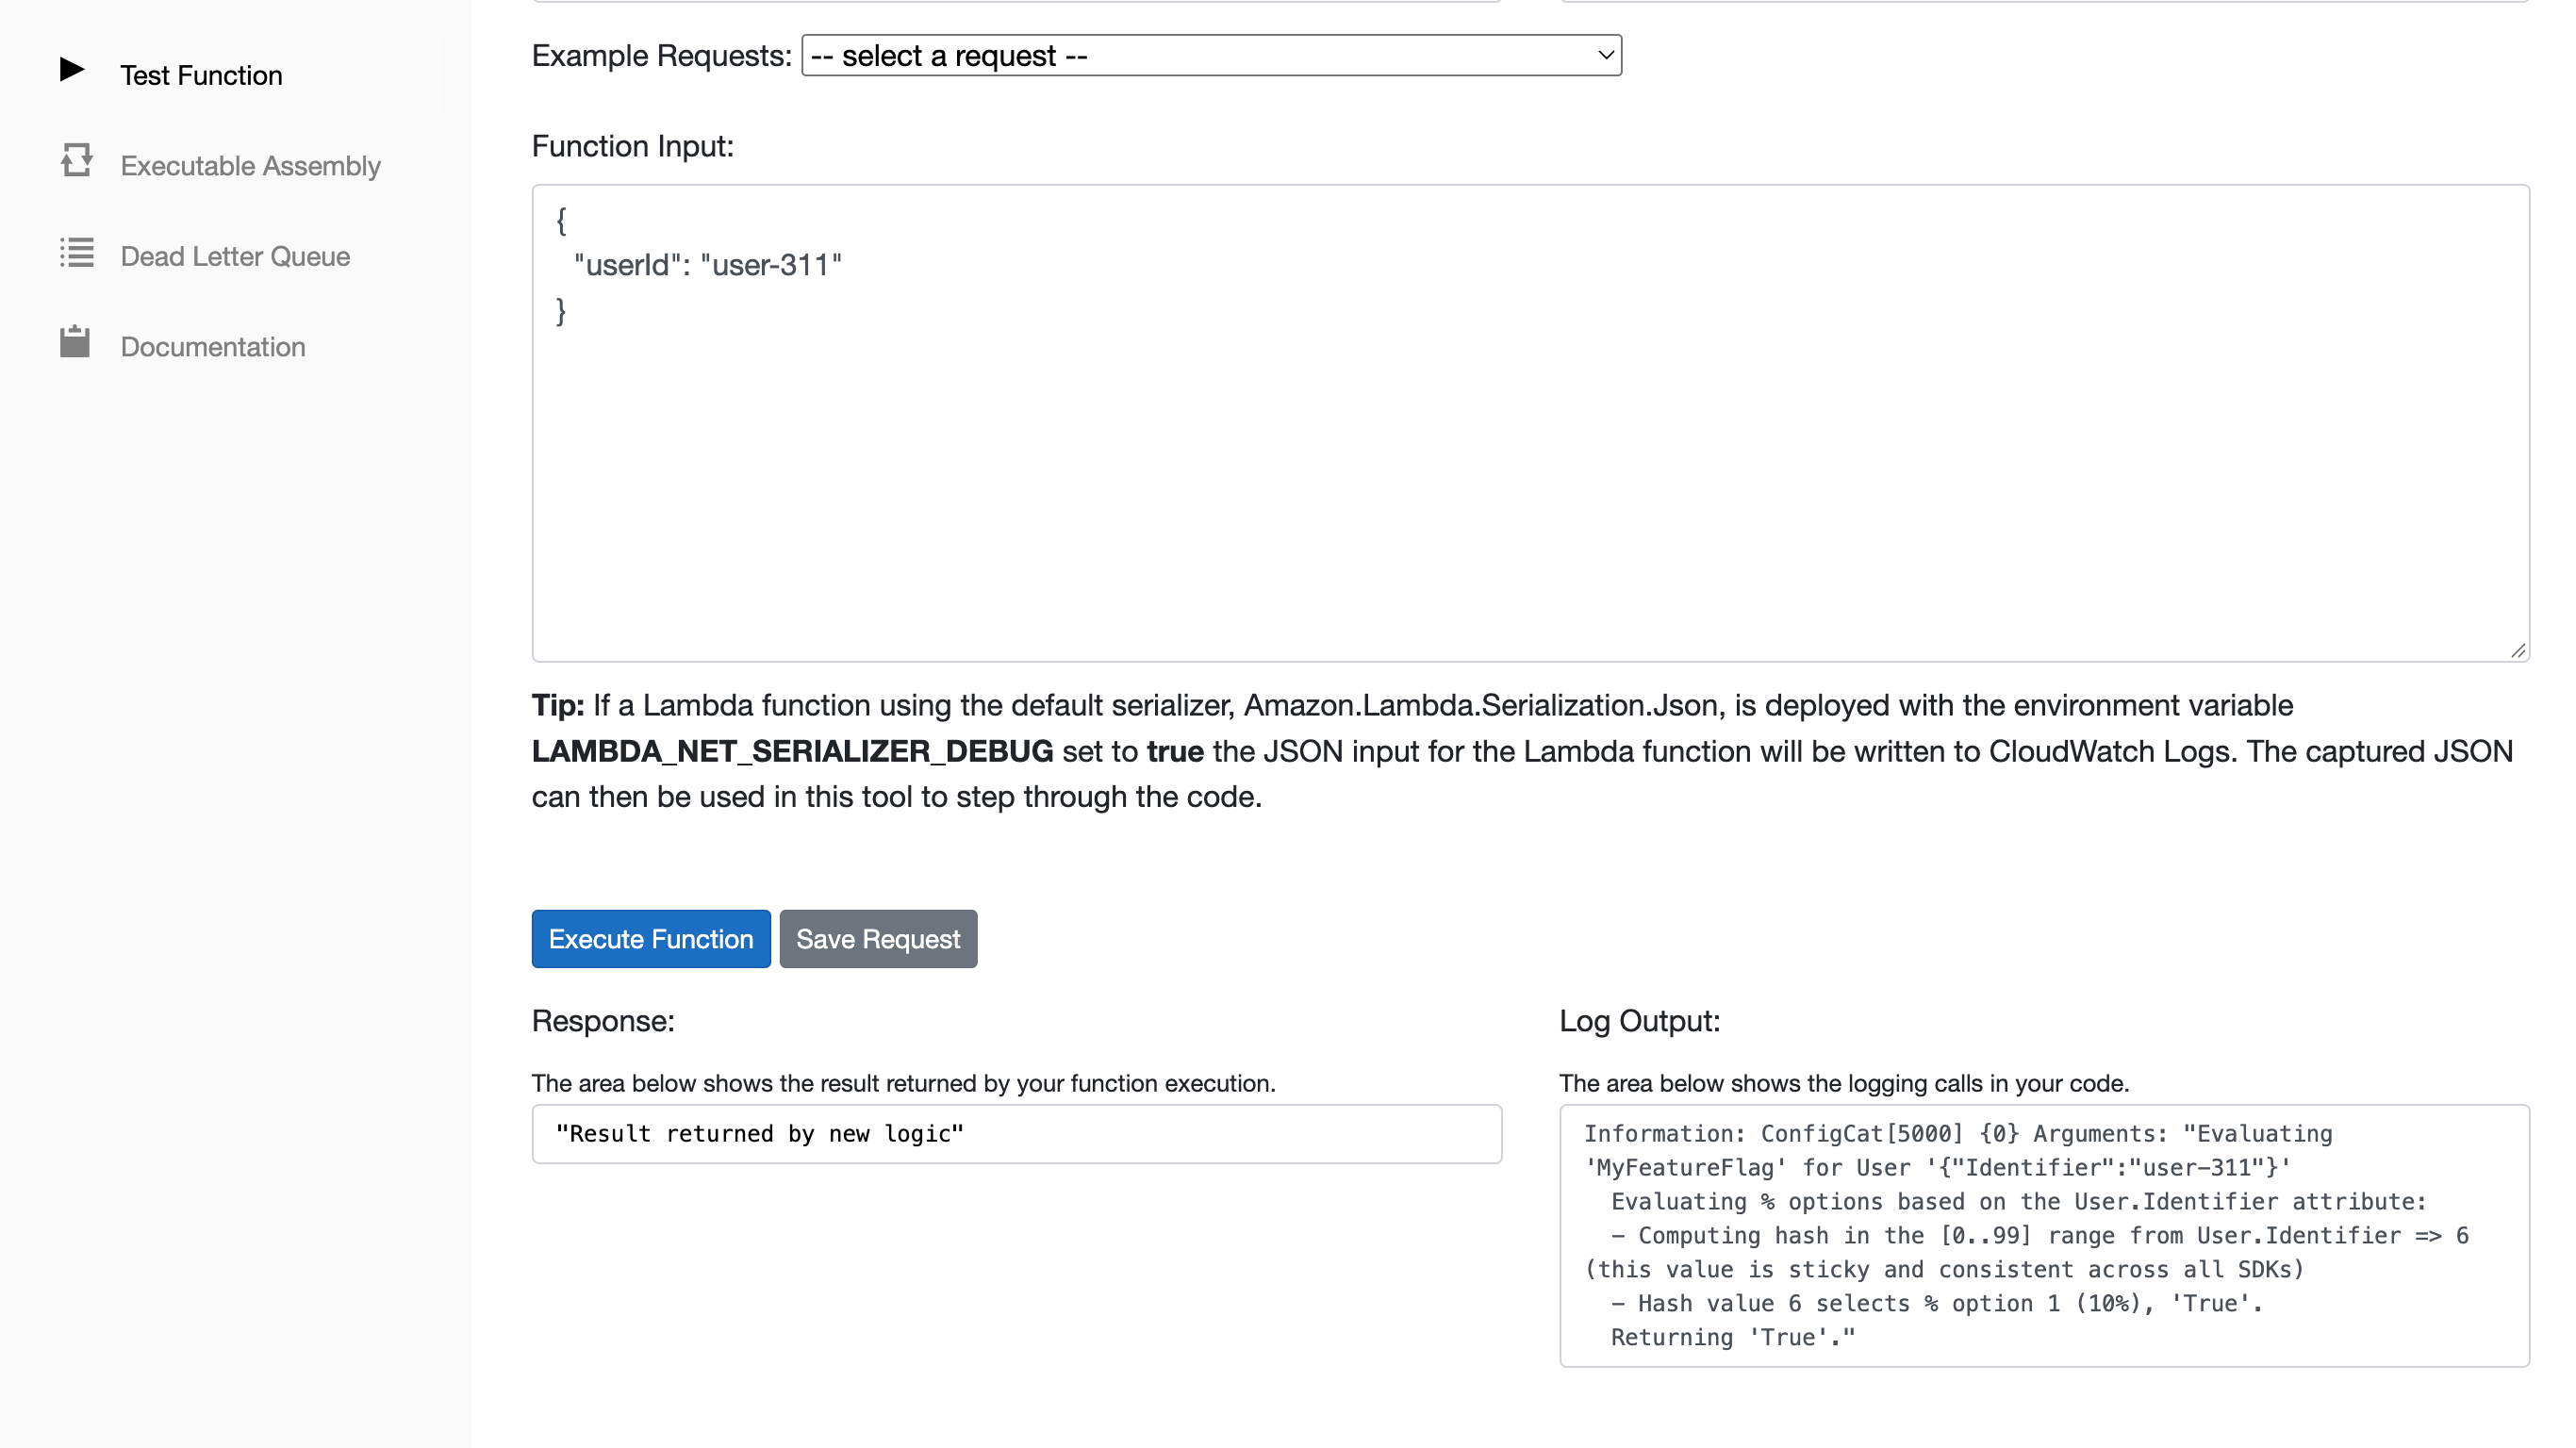
Task: Expand the Example Requests dropdown
Action: click(1211, 56)
